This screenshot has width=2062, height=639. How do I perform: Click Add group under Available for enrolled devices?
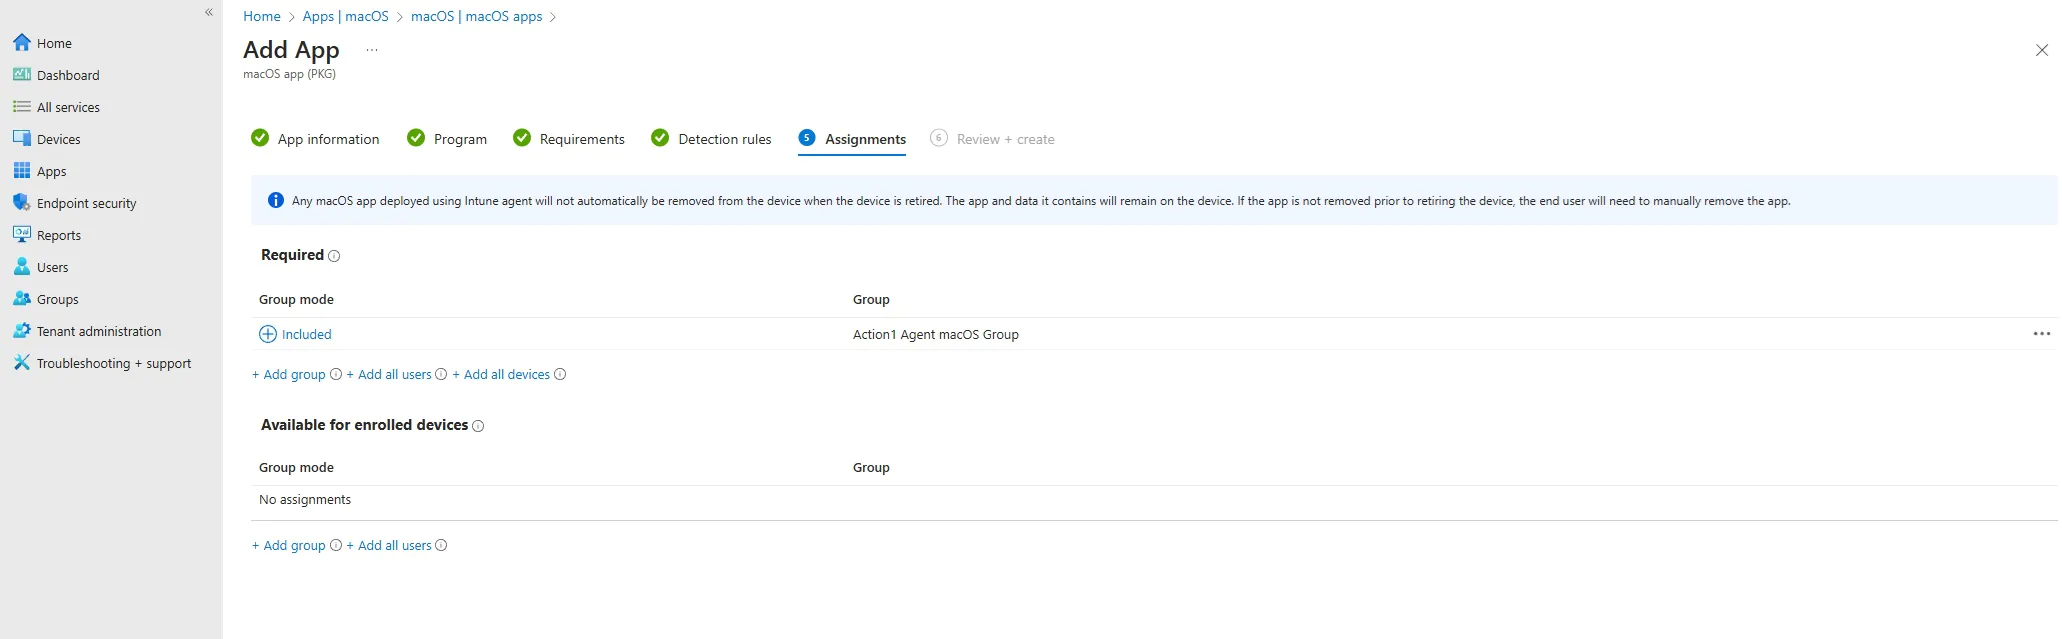[289, 545]
